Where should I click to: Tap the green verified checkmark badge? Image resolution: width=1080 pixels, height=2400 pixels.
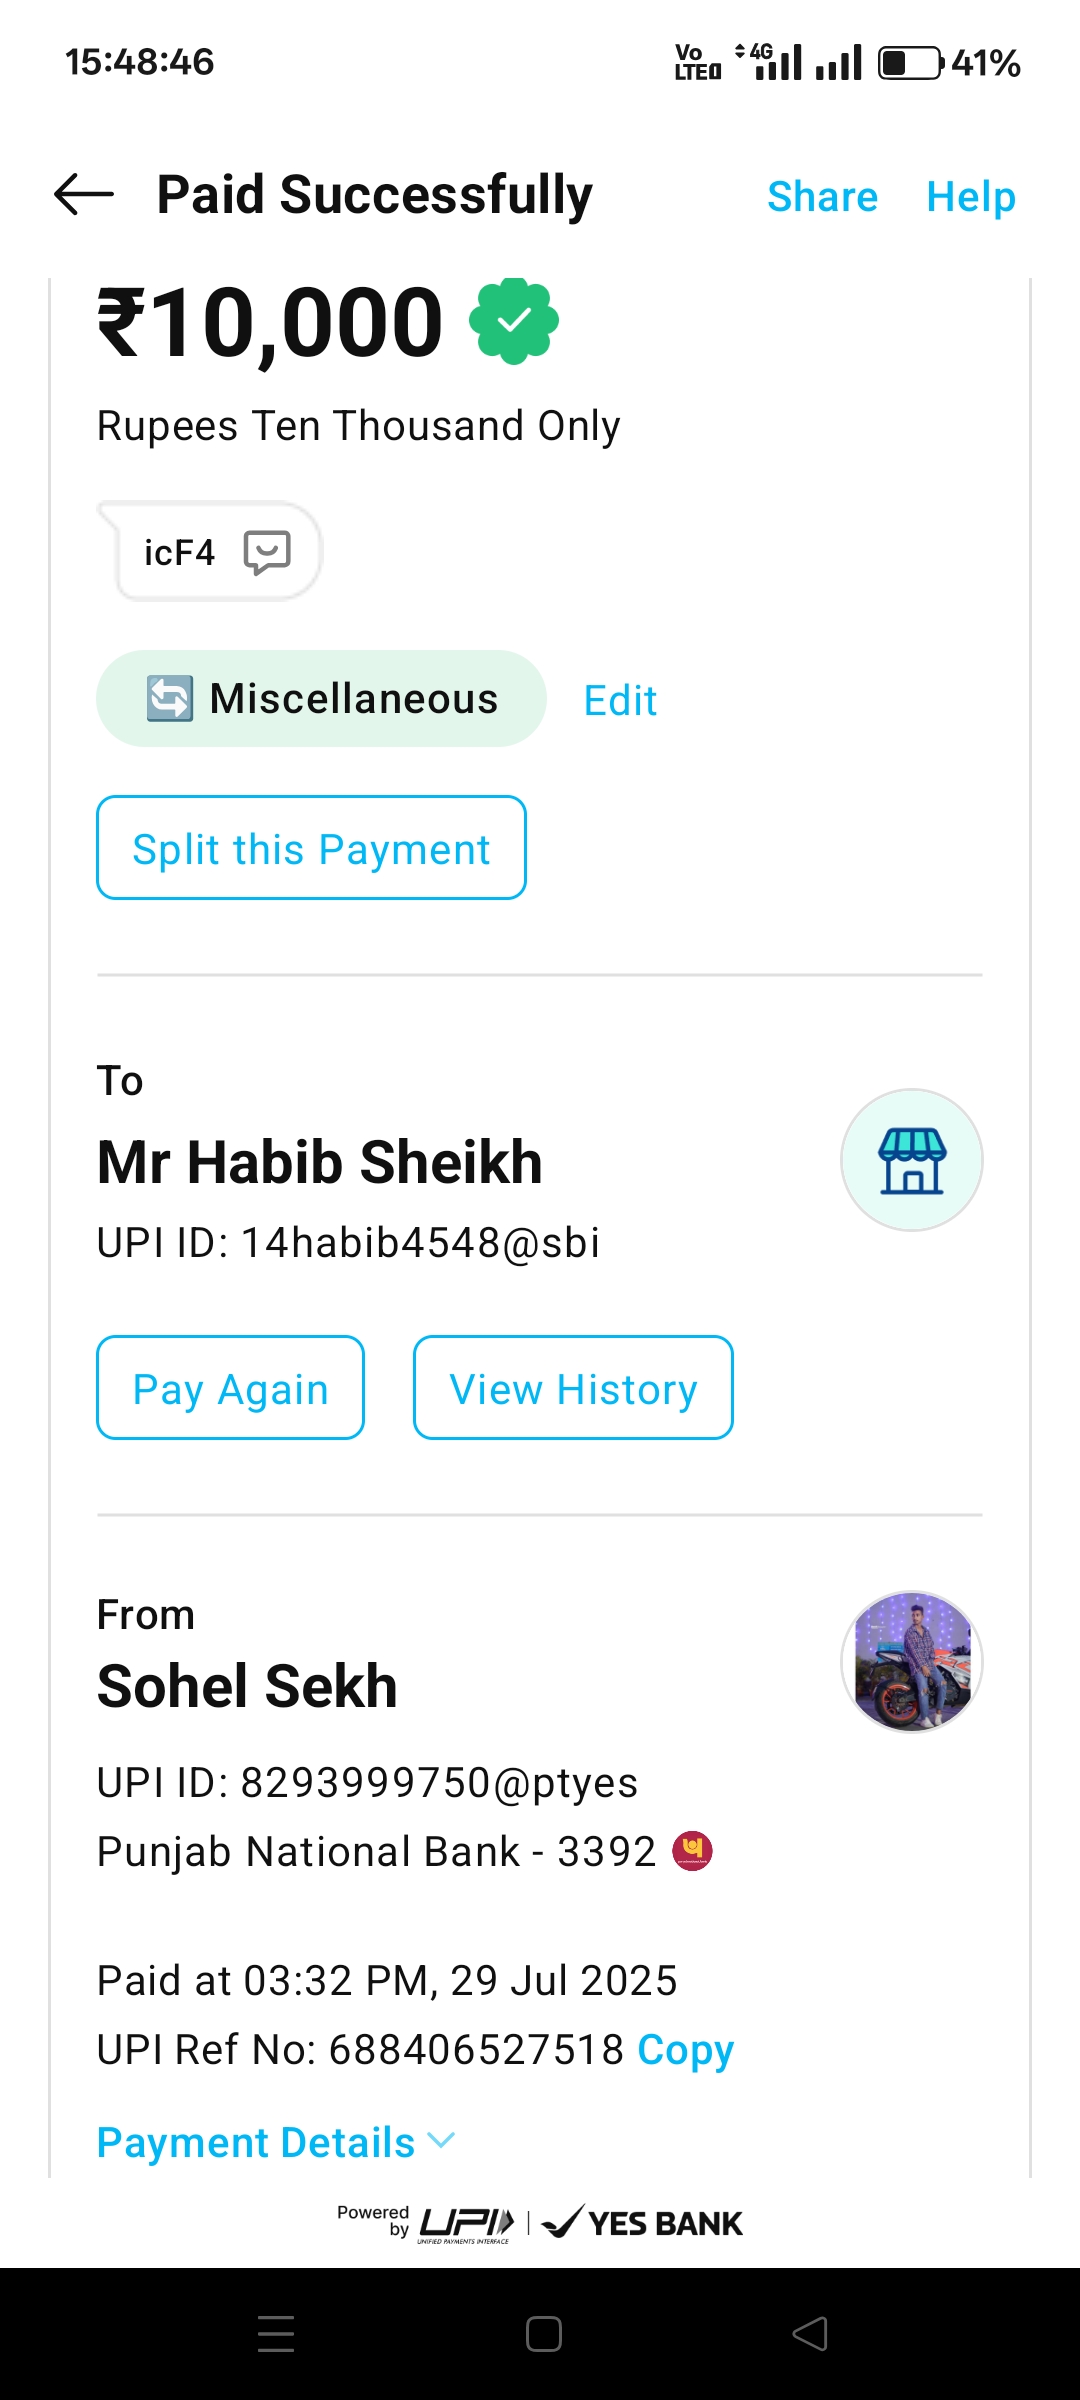coord(514,321)
